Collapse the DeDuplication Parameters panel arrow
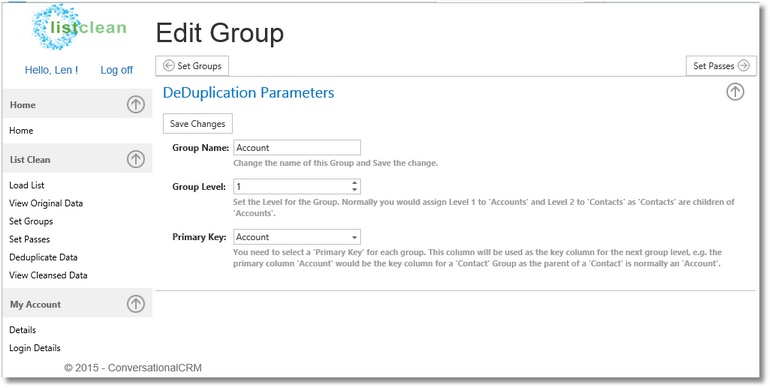Screen dimensions: 770x388 pyautogui.click(x=735, y=92)
